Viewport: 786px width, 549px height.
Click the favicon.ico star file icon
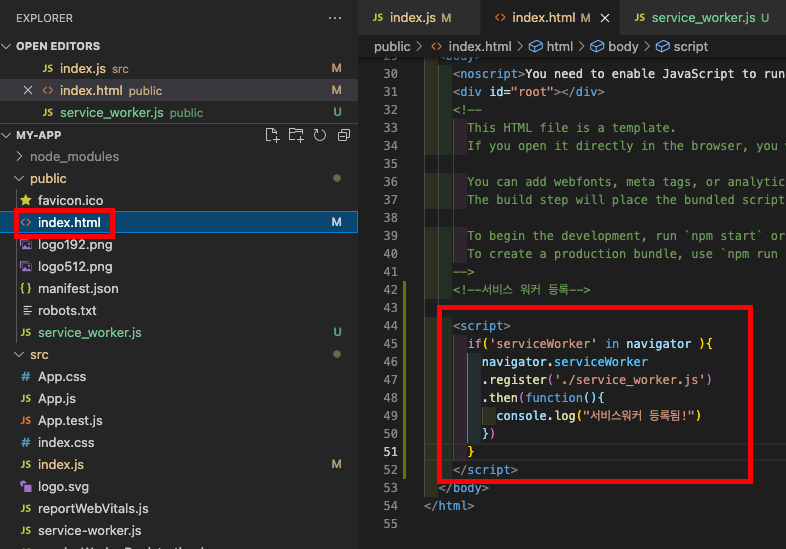pos(26,201)
